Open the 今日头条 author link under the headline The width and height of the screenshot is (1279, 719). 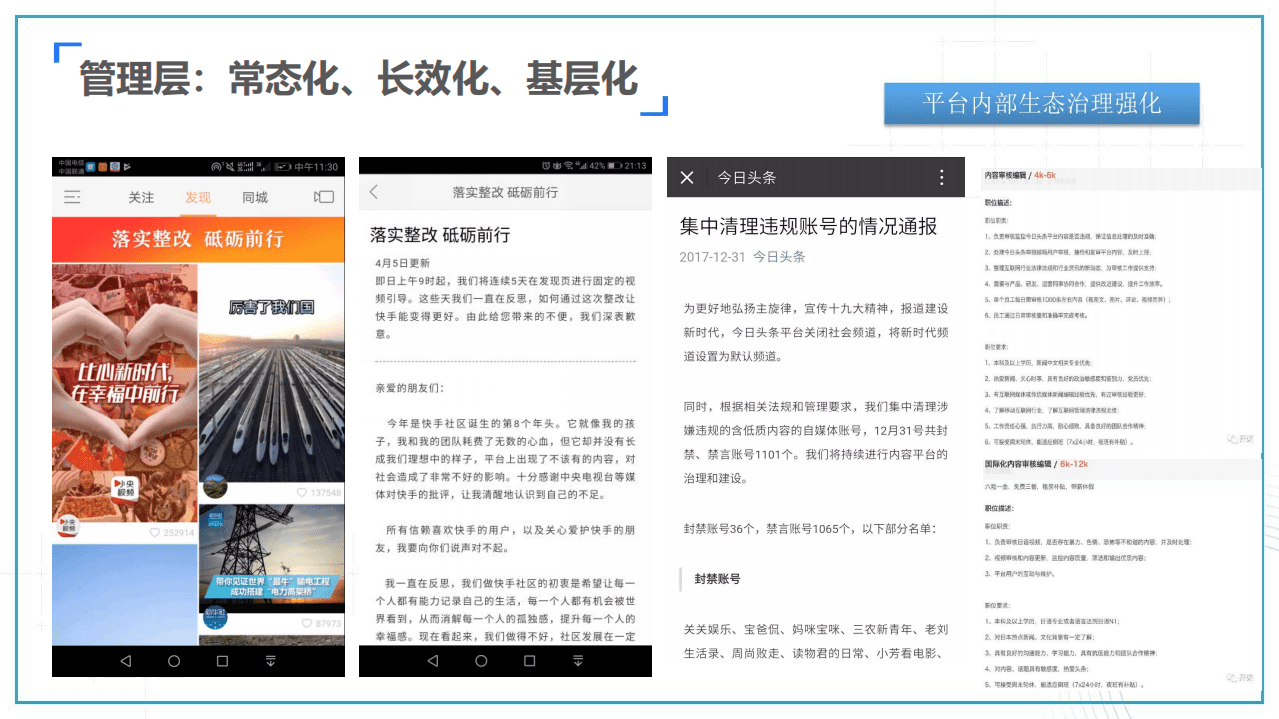tap(778, 256)
